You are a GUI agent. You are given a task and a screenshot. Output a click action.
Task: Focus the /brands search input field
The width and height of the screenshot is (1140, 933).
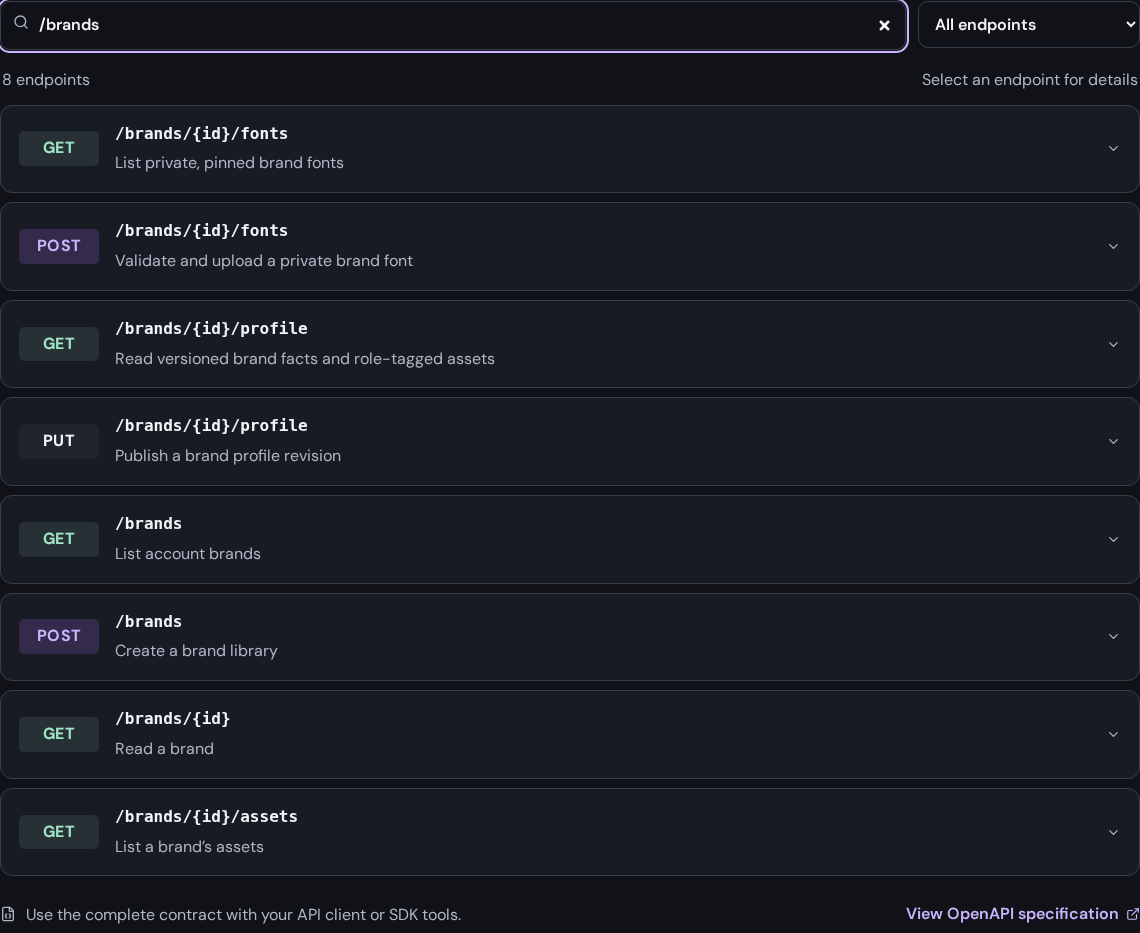[x=454, y=25]
